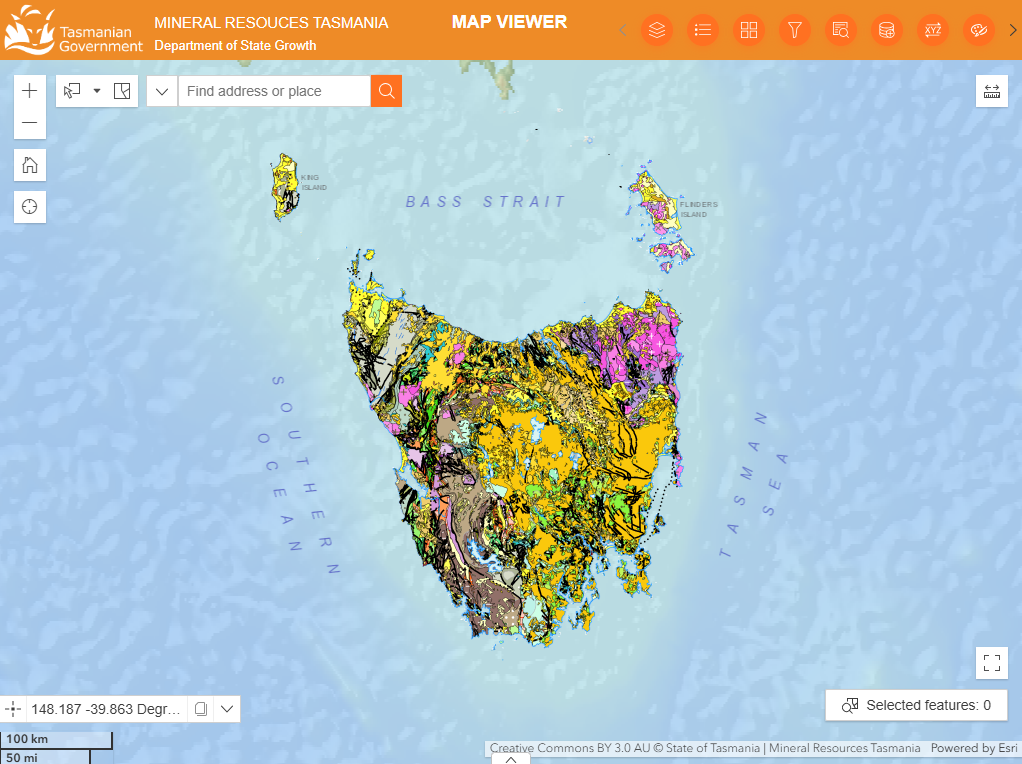Click the Find address or place field
Image resolution: width=1022 pixels, height=764 pixels.
tap(275, 91)
